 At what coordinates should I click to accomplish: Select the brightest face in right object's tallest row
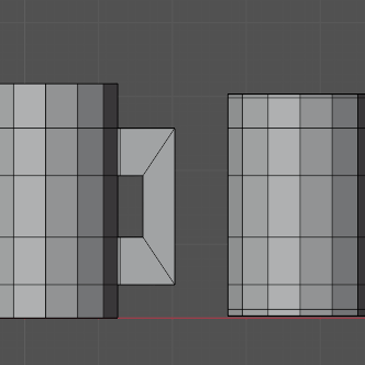tap(284, 206)
